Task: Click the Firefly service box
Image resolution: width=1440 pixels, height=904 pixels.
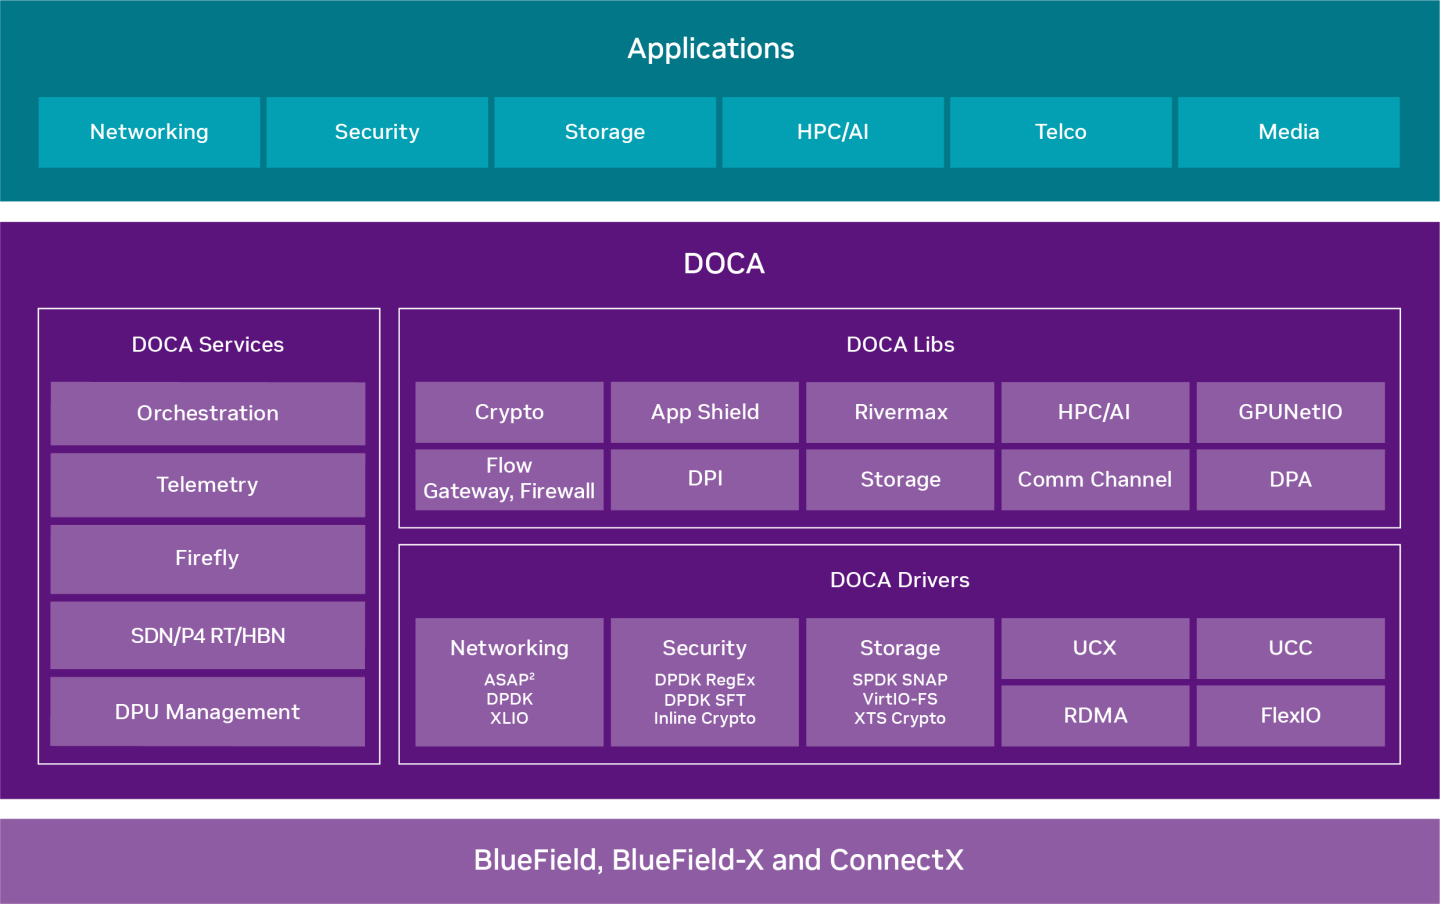Action: tap(208, 558)
